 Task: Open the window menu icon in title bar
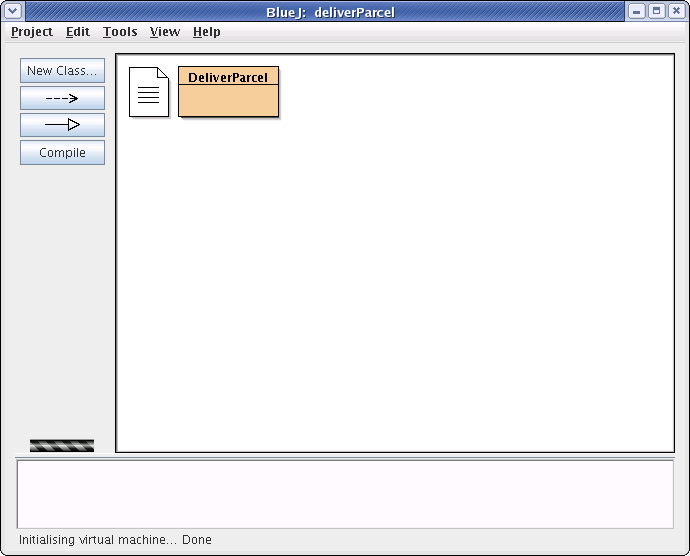point(13,11)
